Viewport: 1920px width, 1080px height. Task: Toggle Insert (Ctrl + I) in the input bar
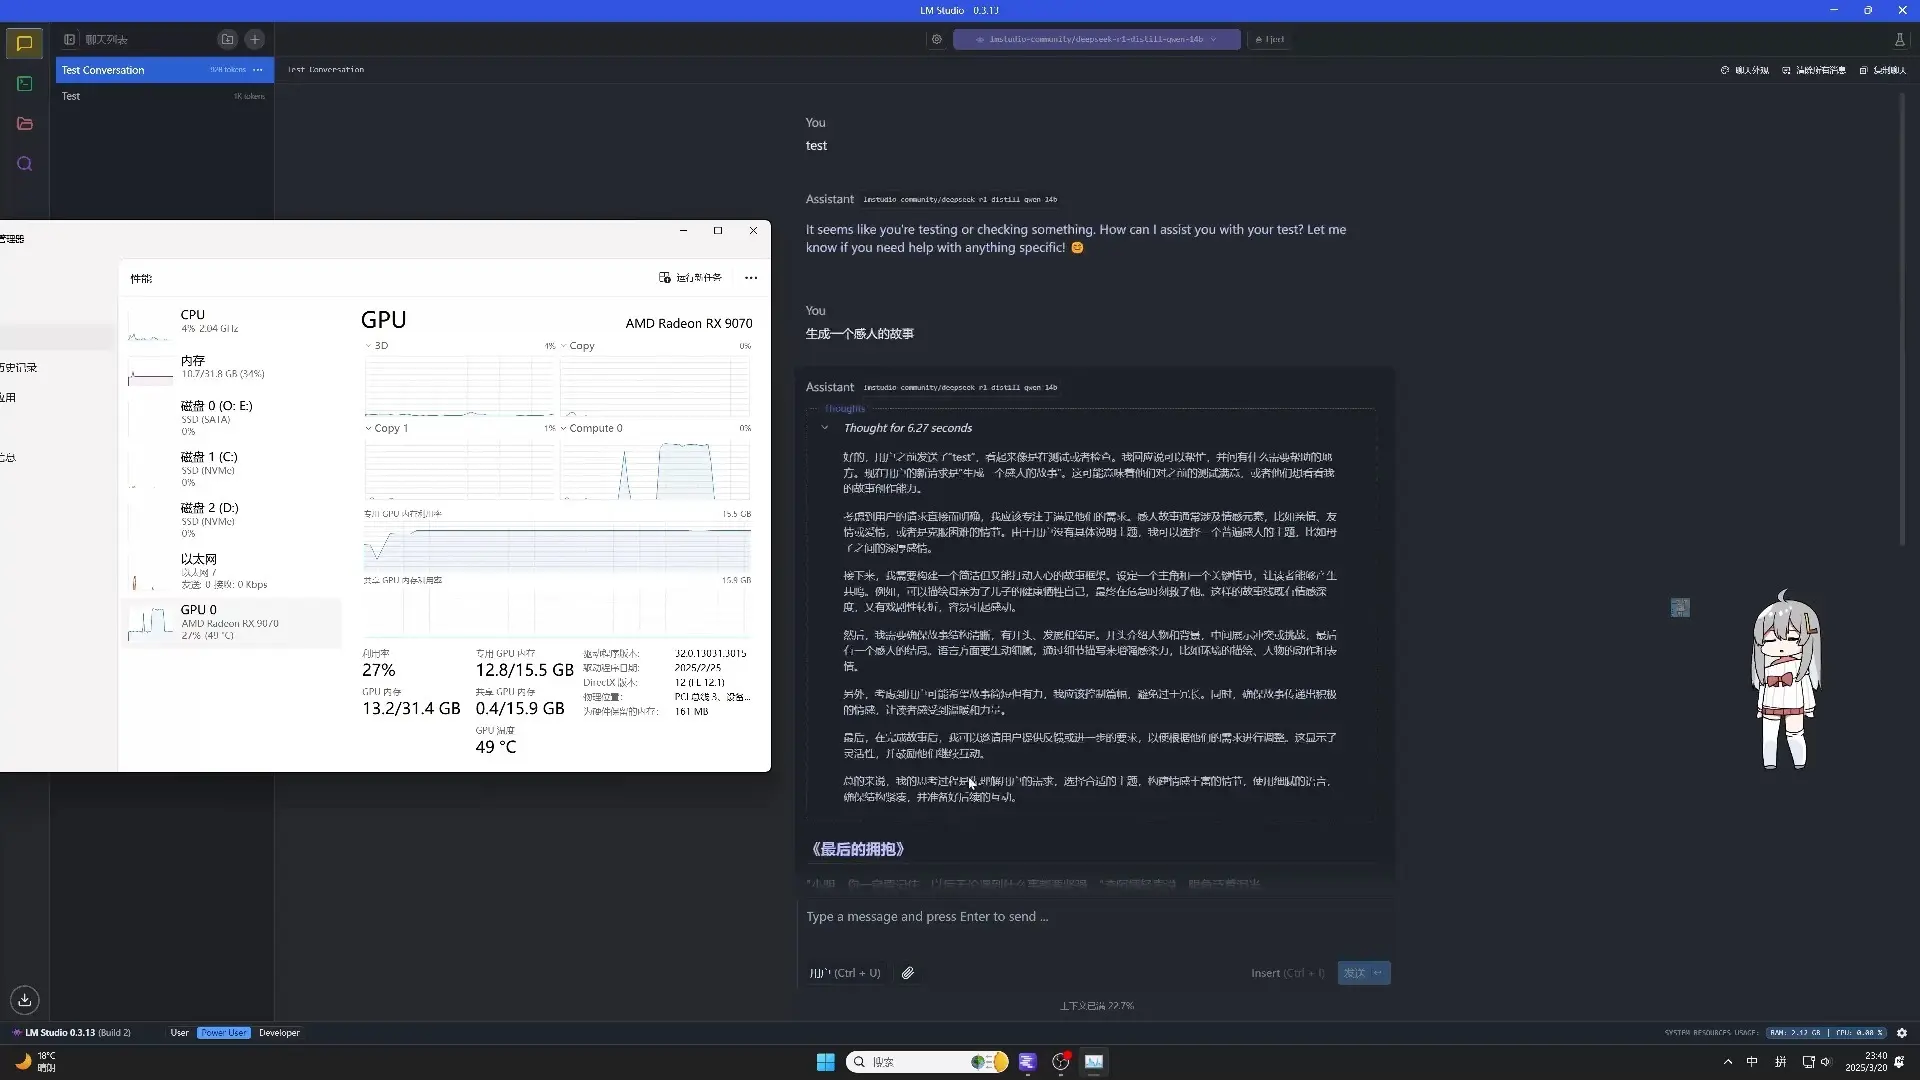click(x=1287, y=973)
